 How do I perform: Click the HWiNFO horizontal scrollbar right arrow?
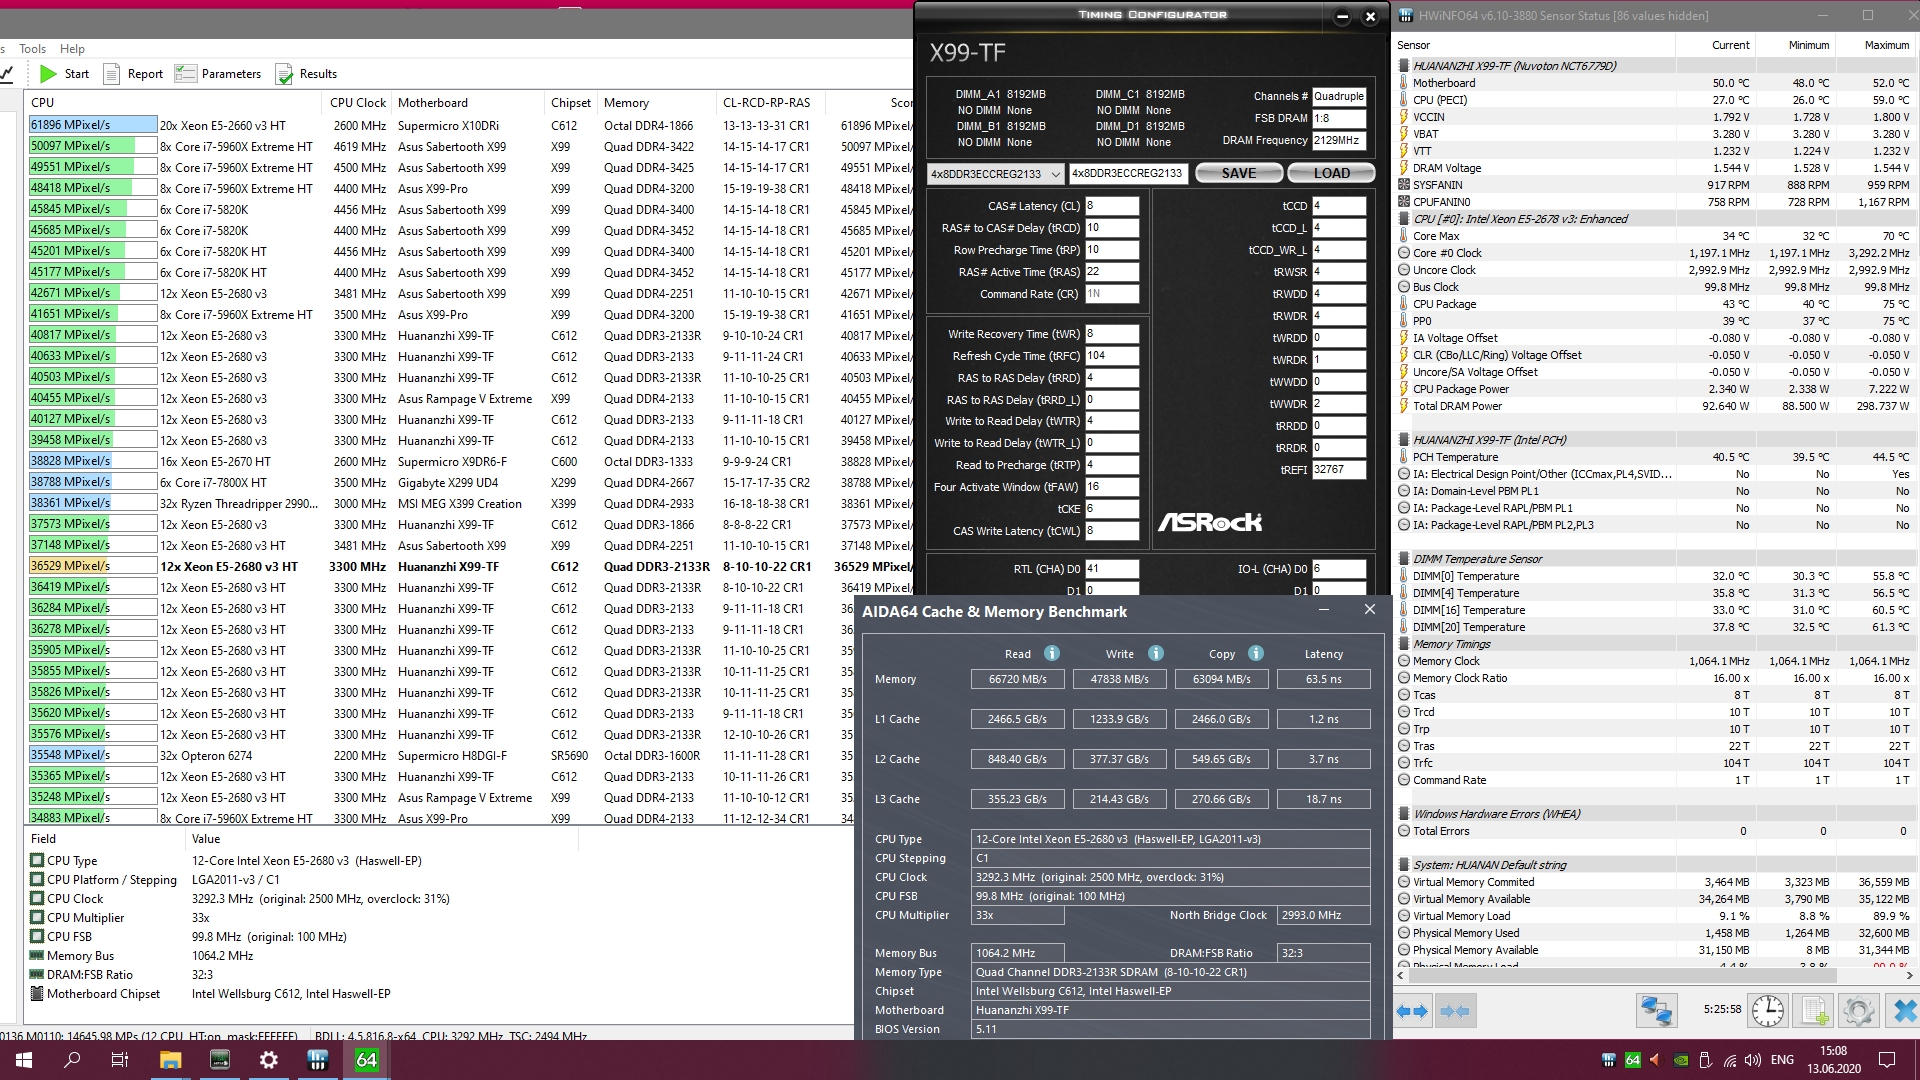[1908, 975]
